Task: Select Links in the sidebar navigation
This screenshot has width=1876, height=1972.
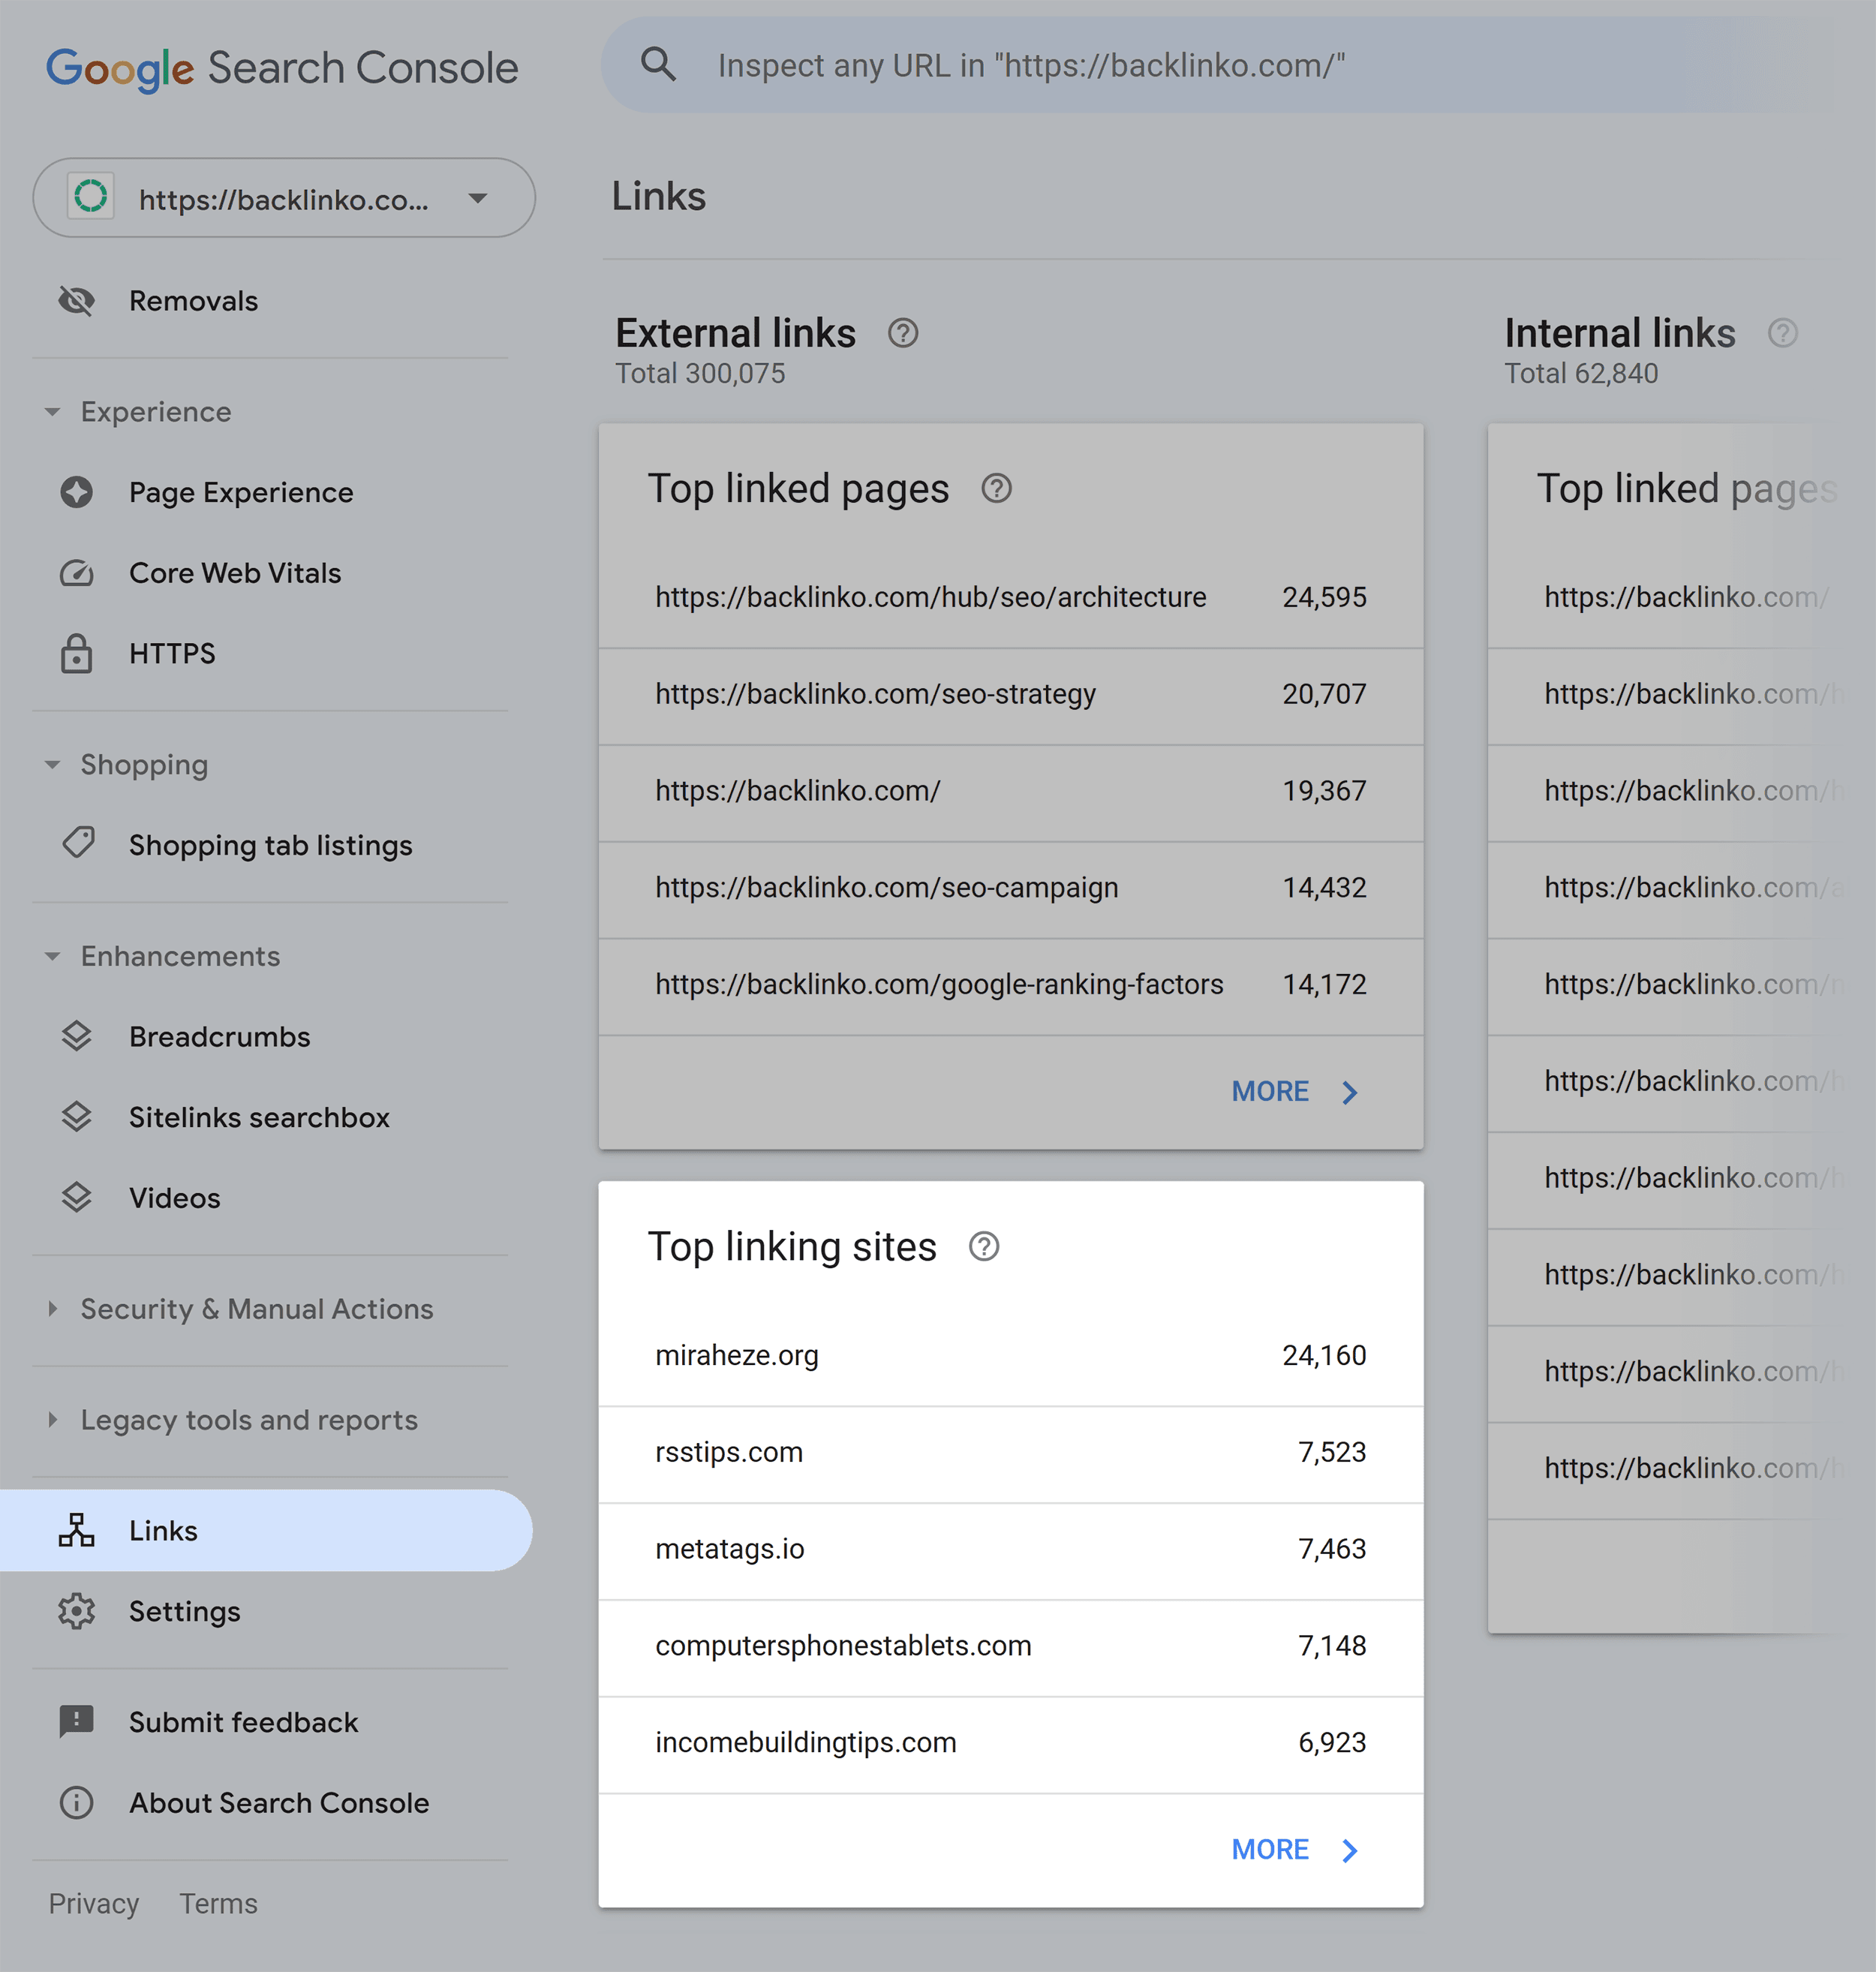Action: [x=163, y=1530]
